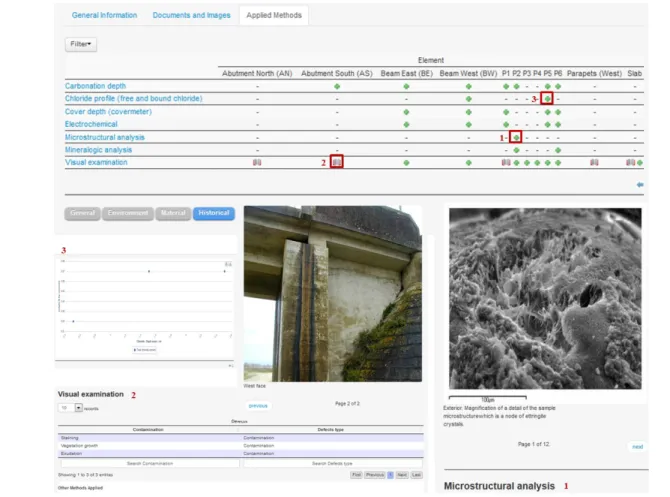Open Electrochemical marker for Beam West

click(x=469, y=124)
